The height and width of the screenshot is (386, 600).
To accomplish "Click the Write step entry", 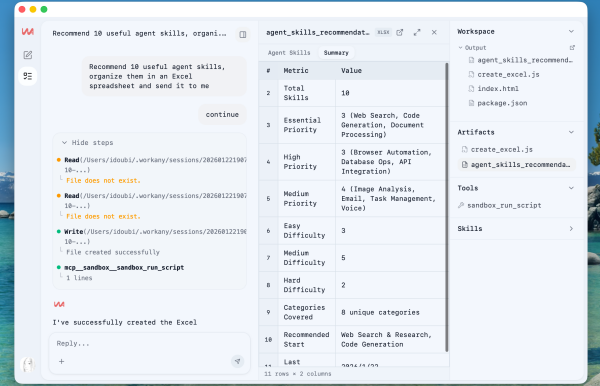I will pyautogui.click(x=152, y=236).
